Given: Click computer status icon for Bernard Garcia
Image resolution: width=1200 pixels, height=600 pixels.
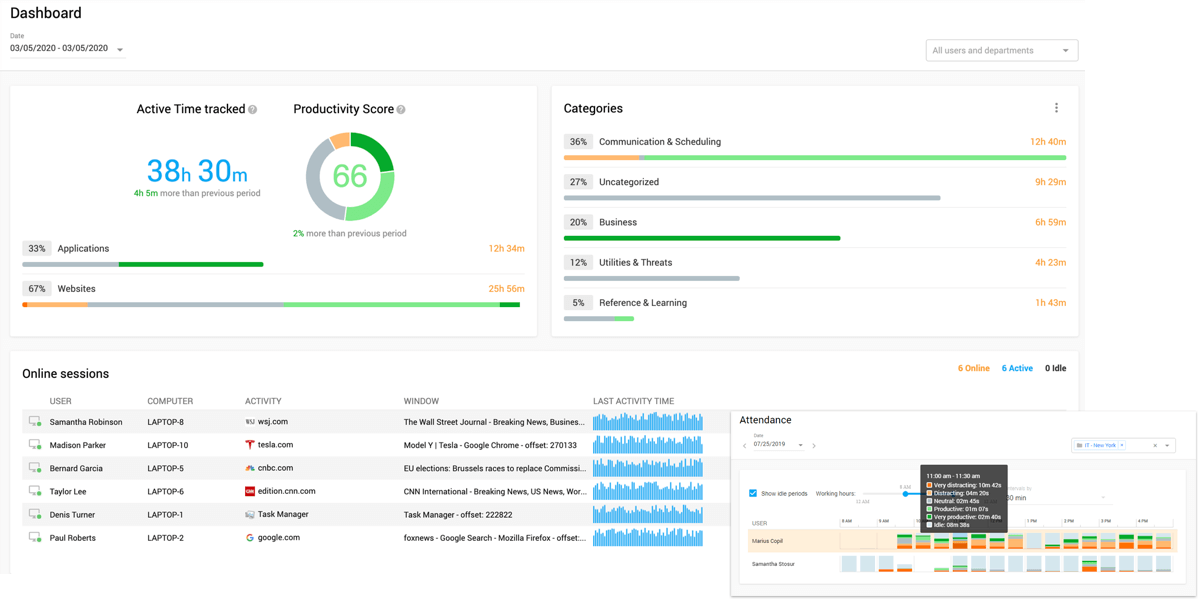Looking at the screenshot, I should tap(35, 468).
